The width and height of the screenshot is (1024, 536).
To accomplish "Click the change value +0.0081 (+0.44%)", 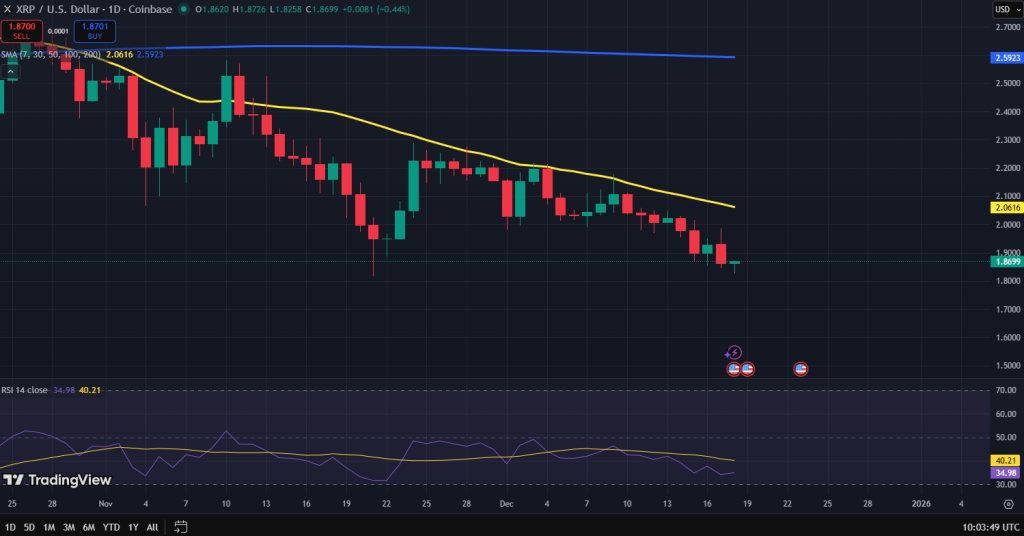I will point(376,9).
